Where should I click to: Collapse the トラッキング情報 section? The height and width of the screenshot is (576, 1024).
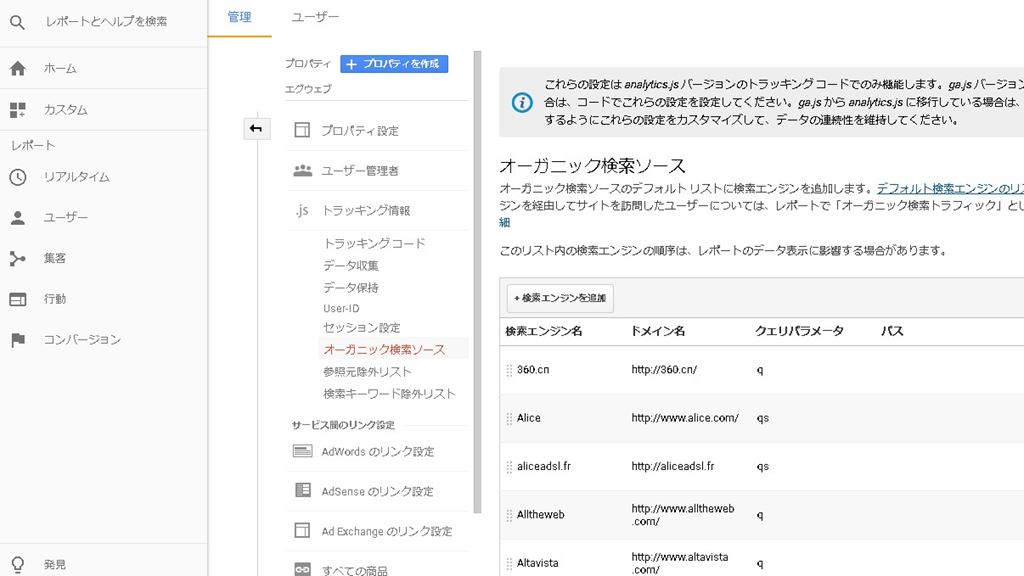(x=365, y=211)
